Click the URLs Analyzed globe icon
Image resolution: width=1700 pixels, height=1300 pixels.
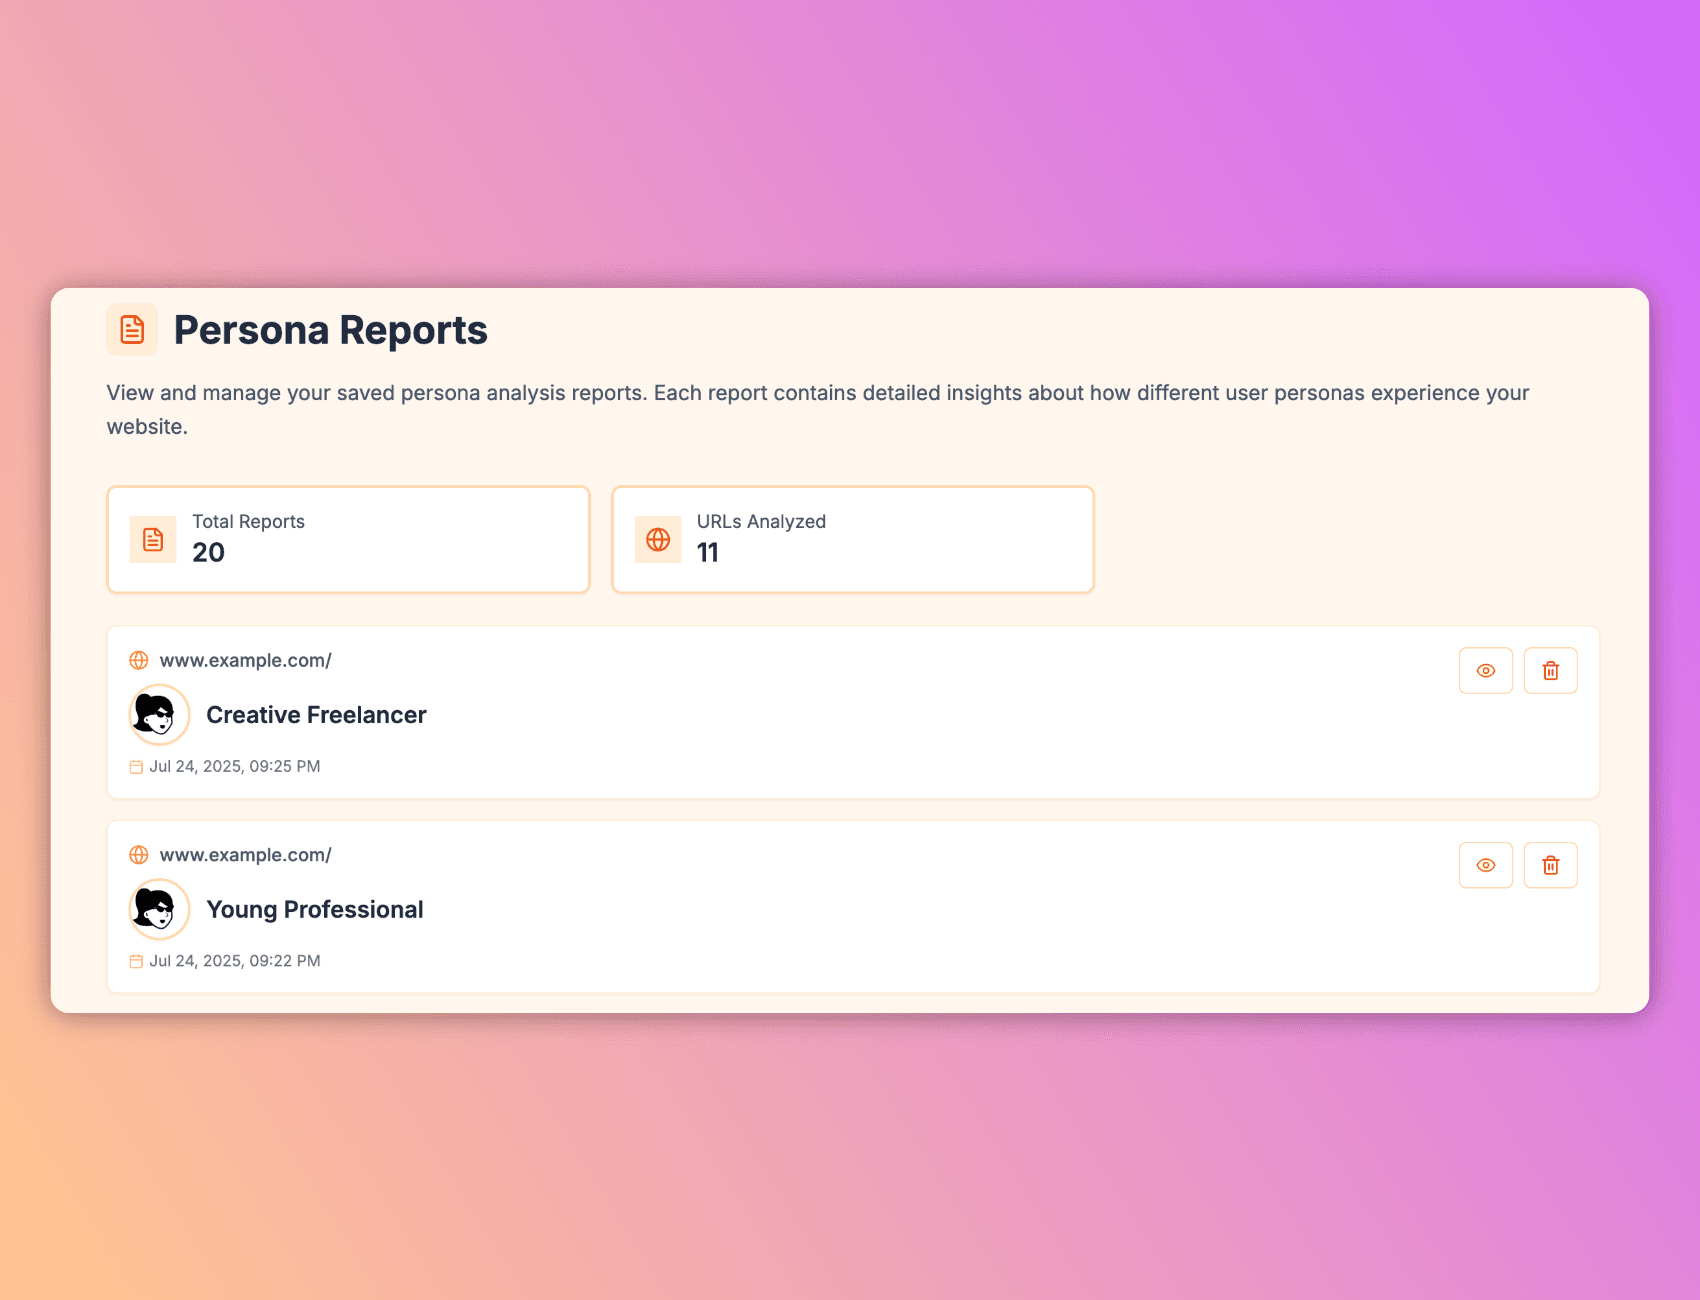coord(658,540)
